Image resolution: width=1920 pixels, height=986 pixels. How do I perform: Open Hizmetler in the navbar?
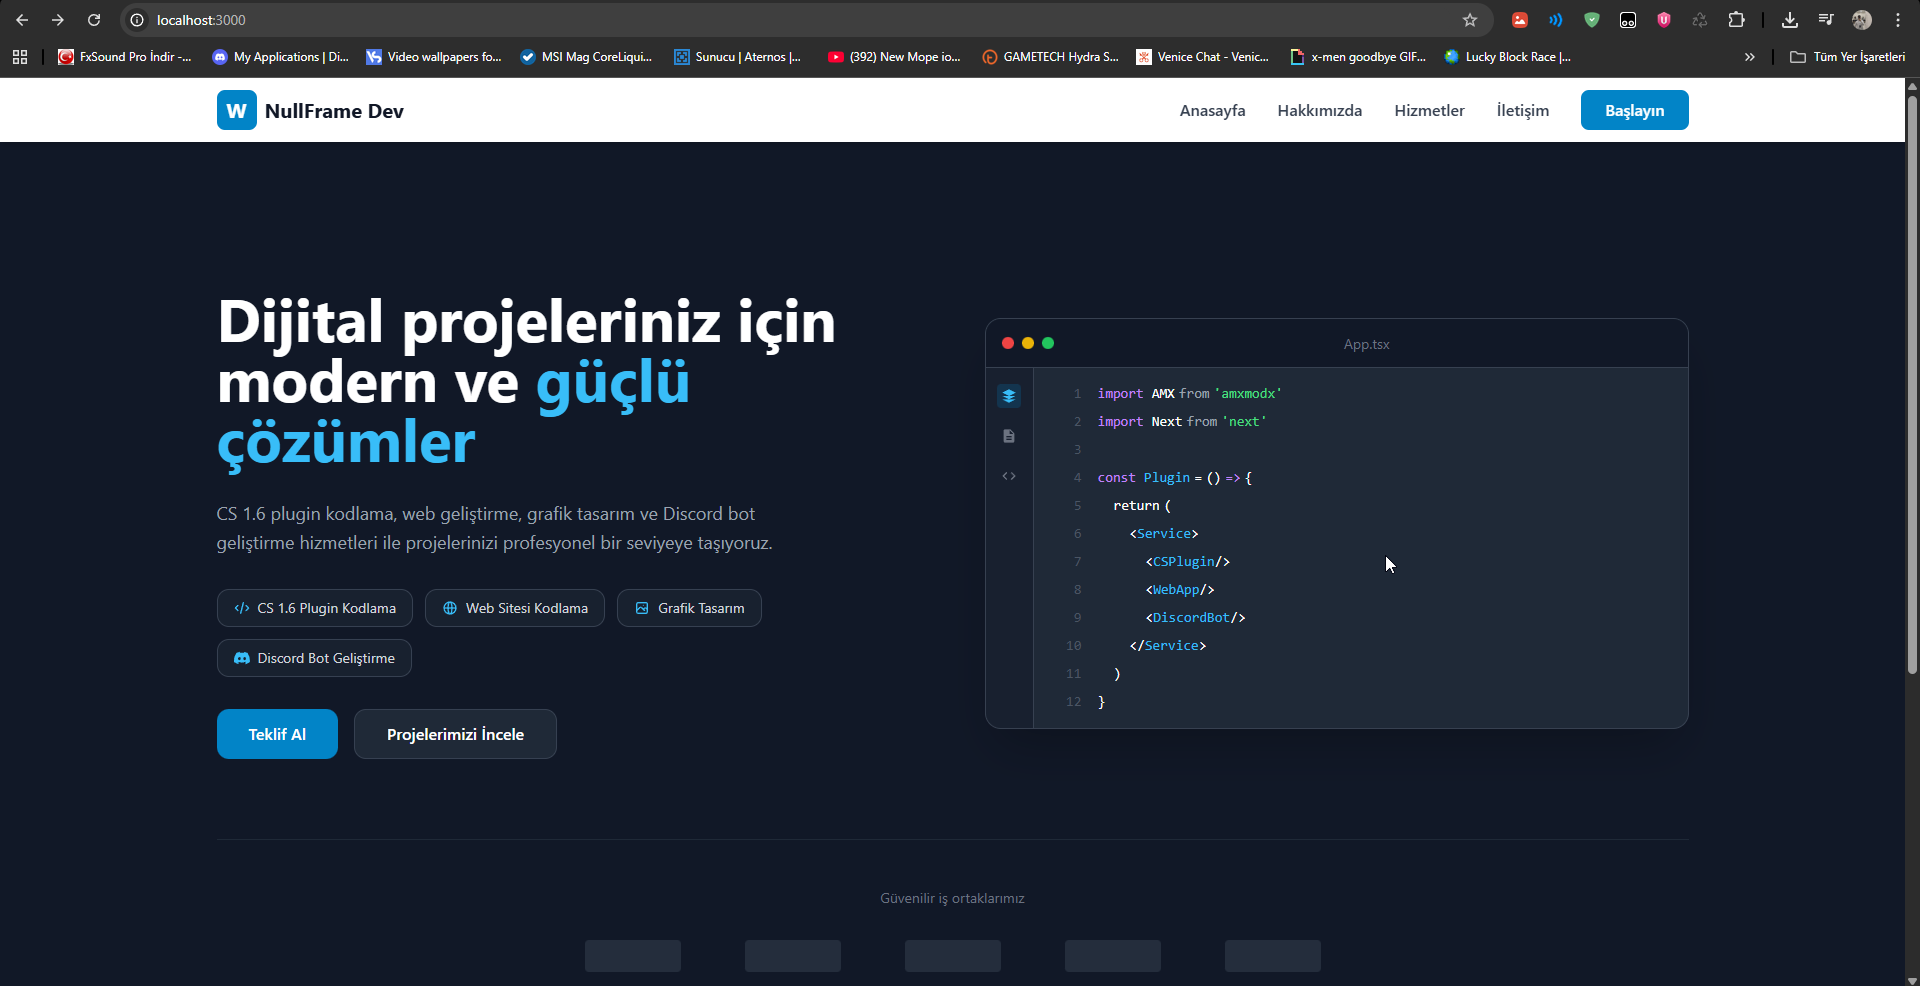tap(1429, 110)
